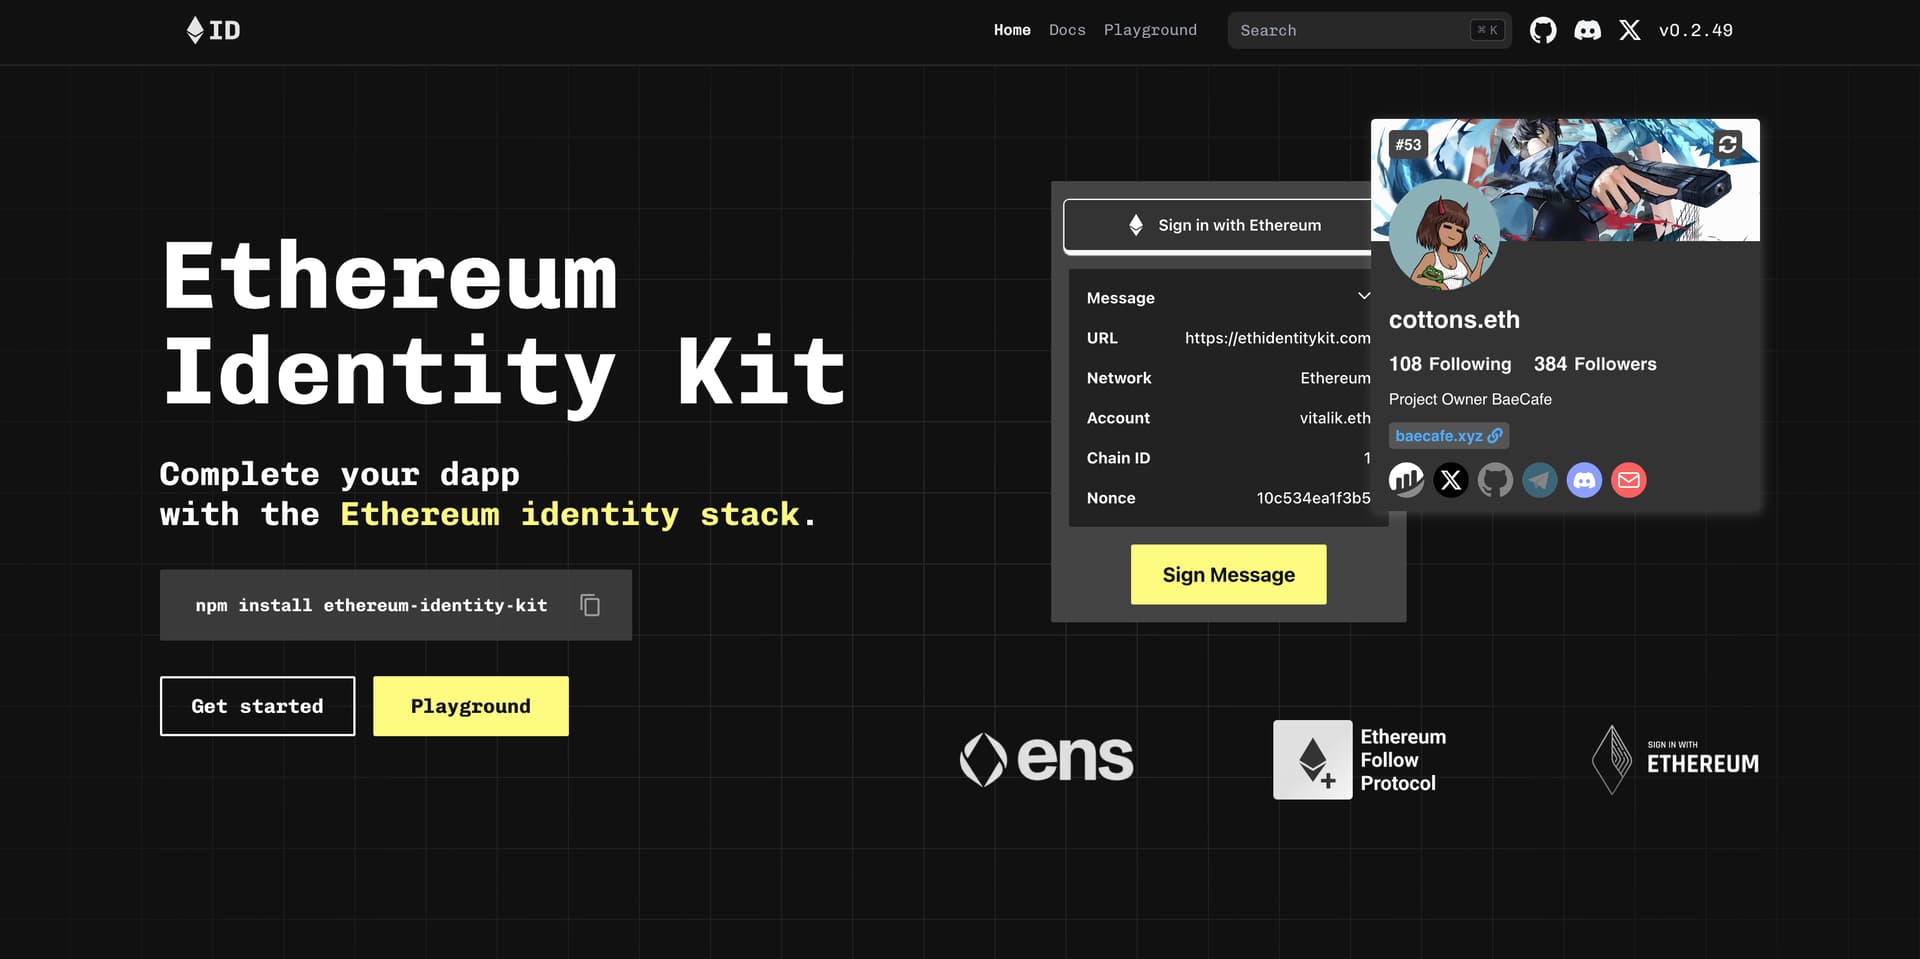
Task: Click the Sign Message button
Action: click(x=1228, y=574)
